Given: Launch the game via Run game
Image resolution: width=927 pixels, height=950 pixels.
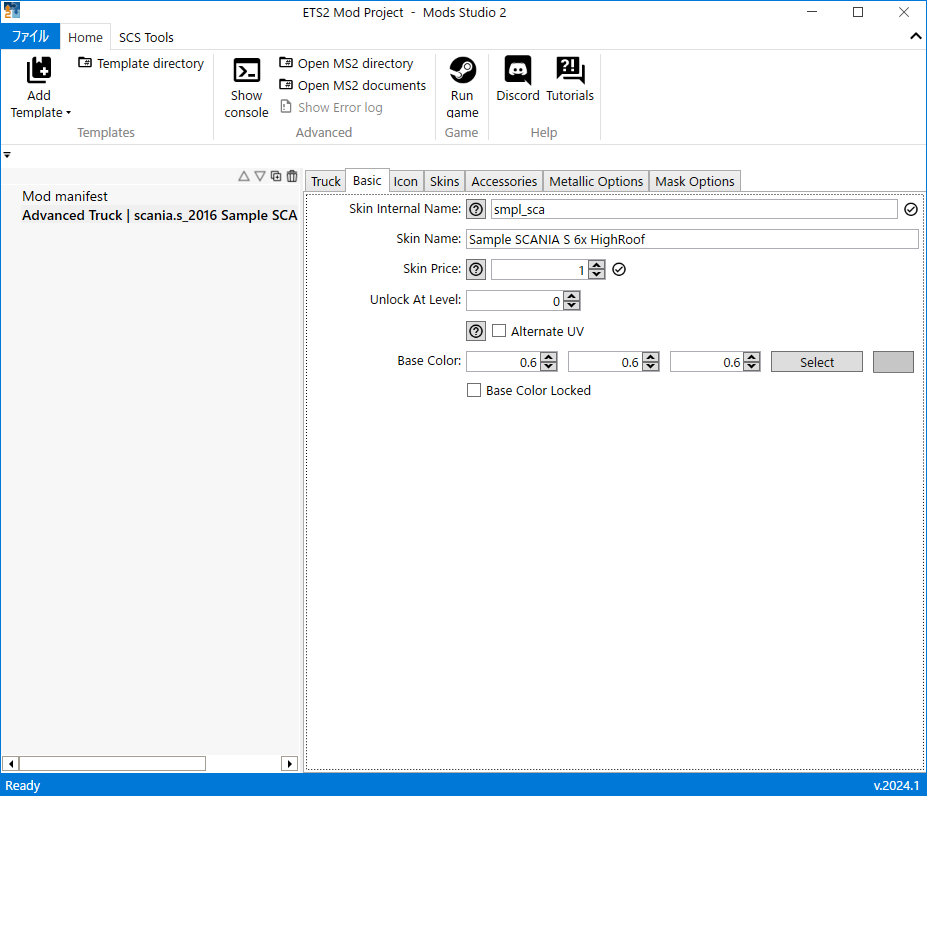Looking at the screenshot, I should pyautogui.click(x=462, y=71).
